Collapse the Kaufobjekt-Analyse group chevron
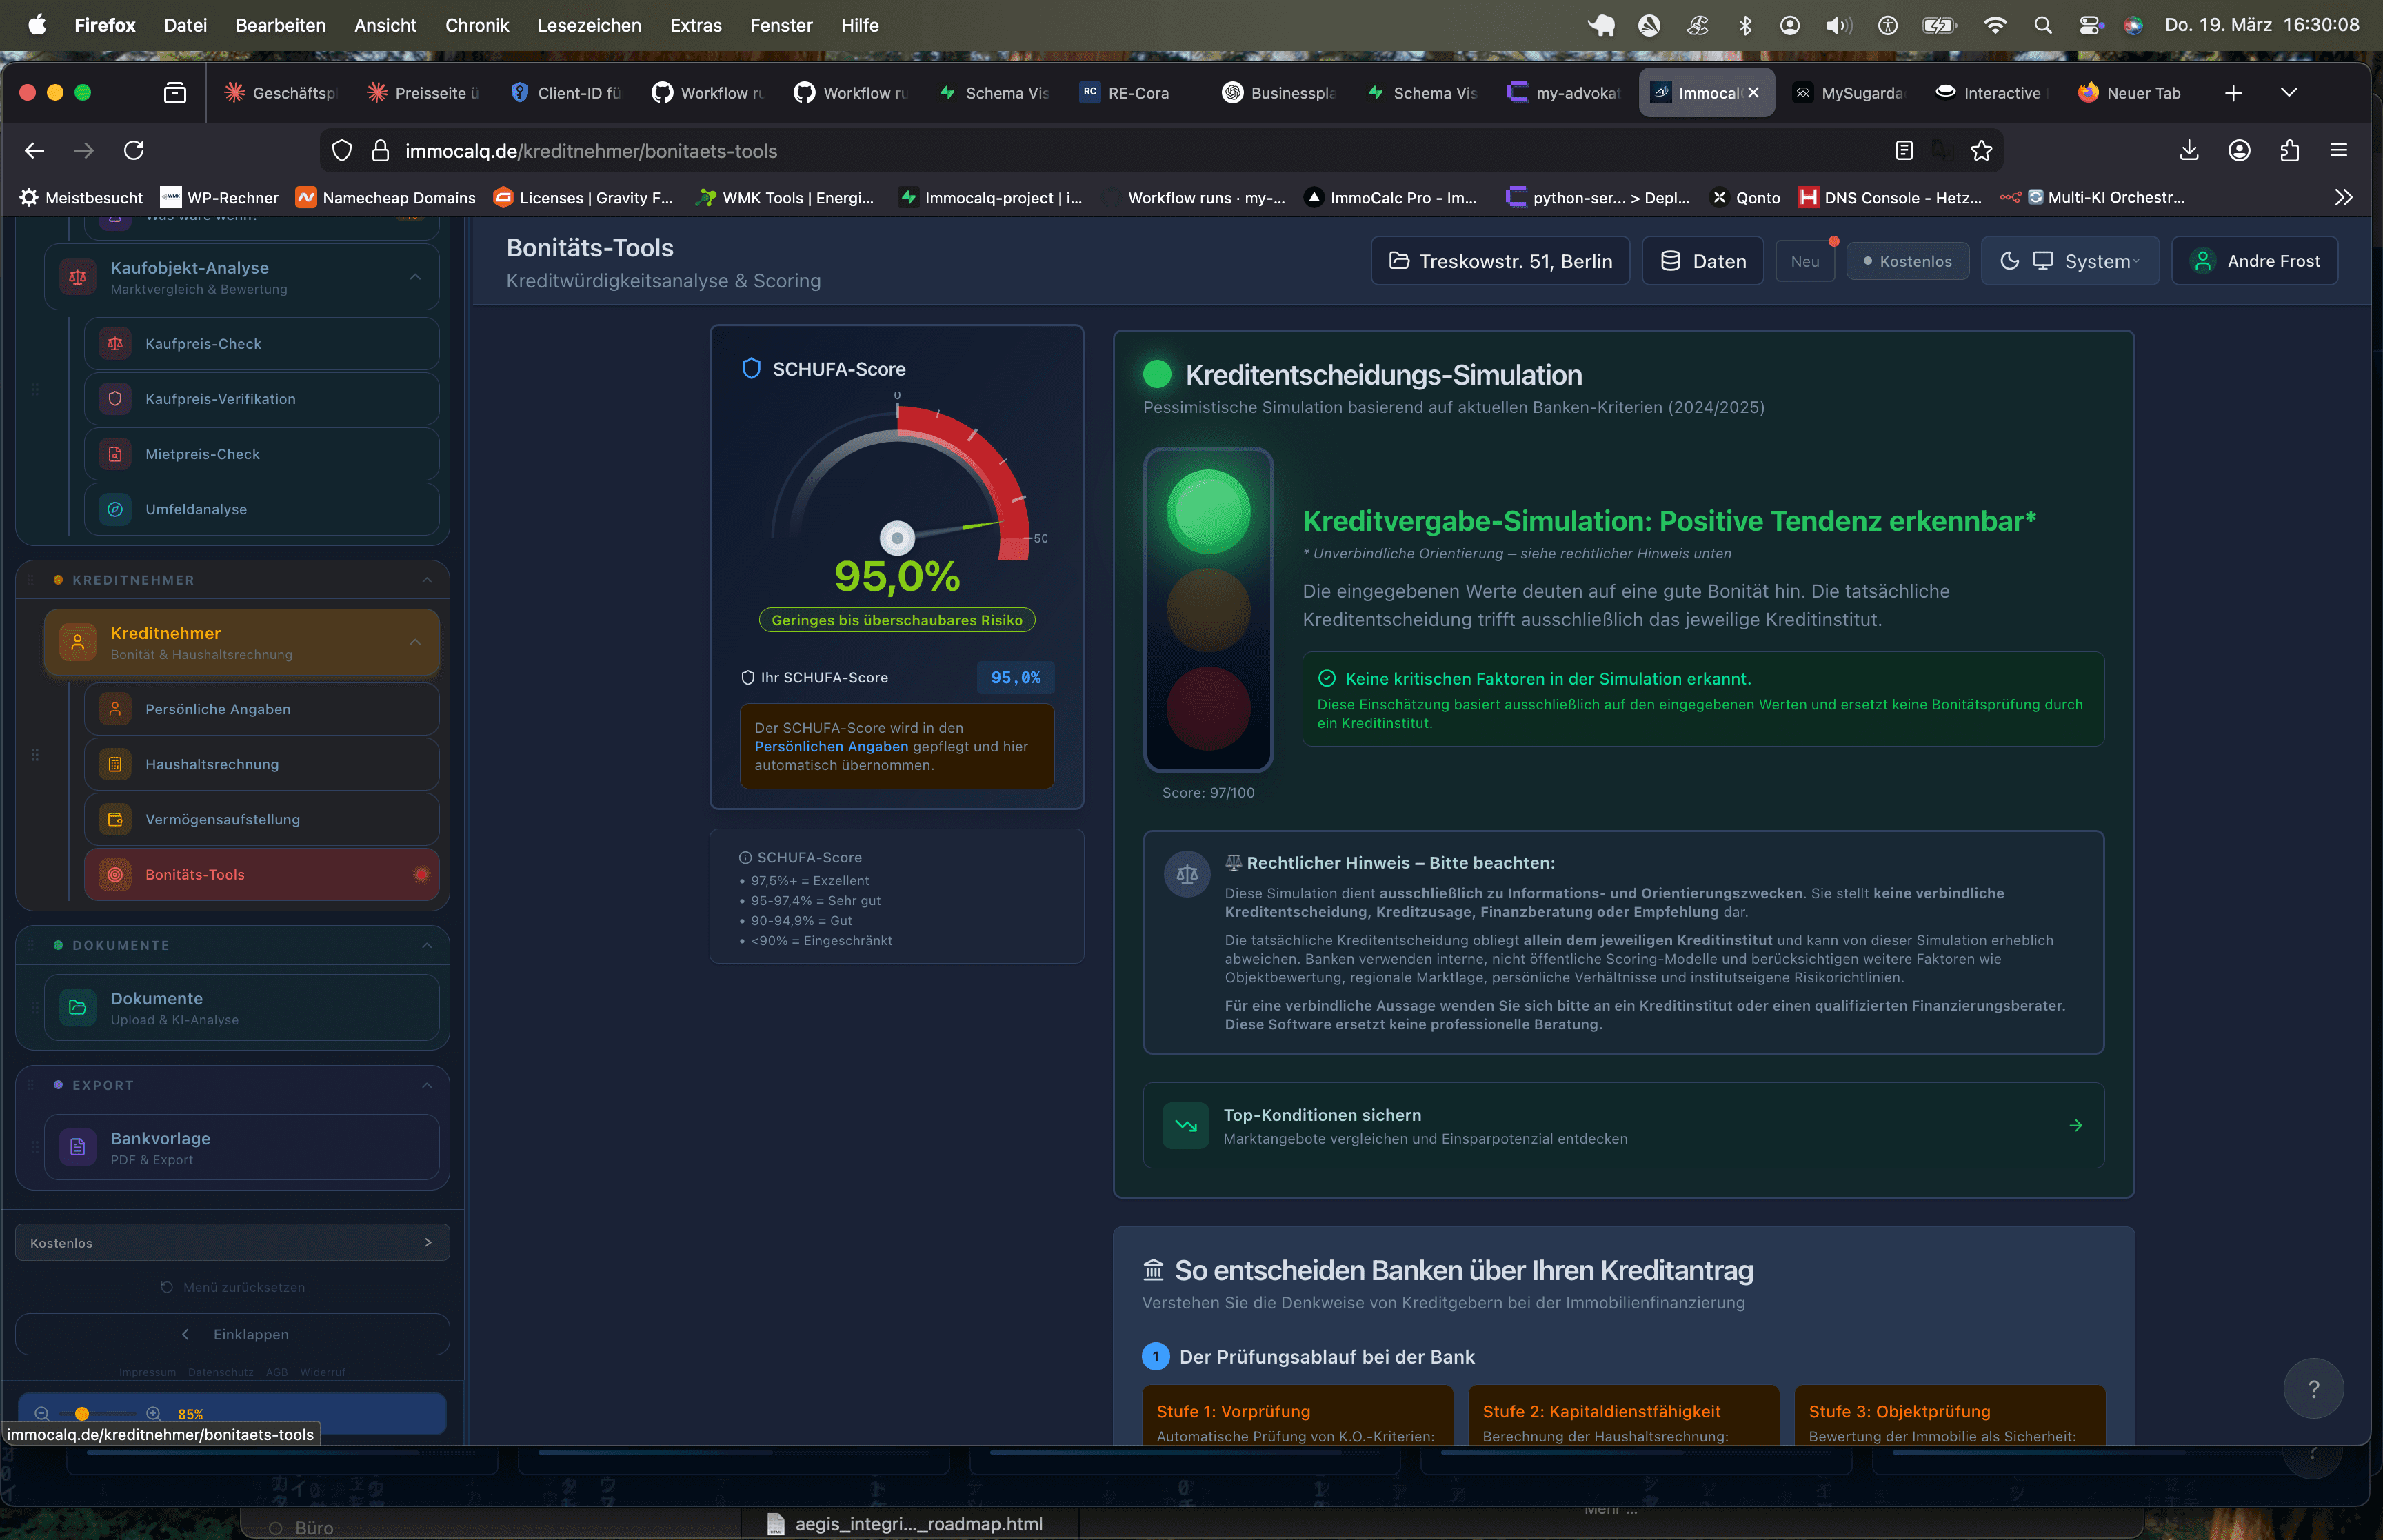Image resolution: width=2383 pixels, height=1540 pixels. 415,276
